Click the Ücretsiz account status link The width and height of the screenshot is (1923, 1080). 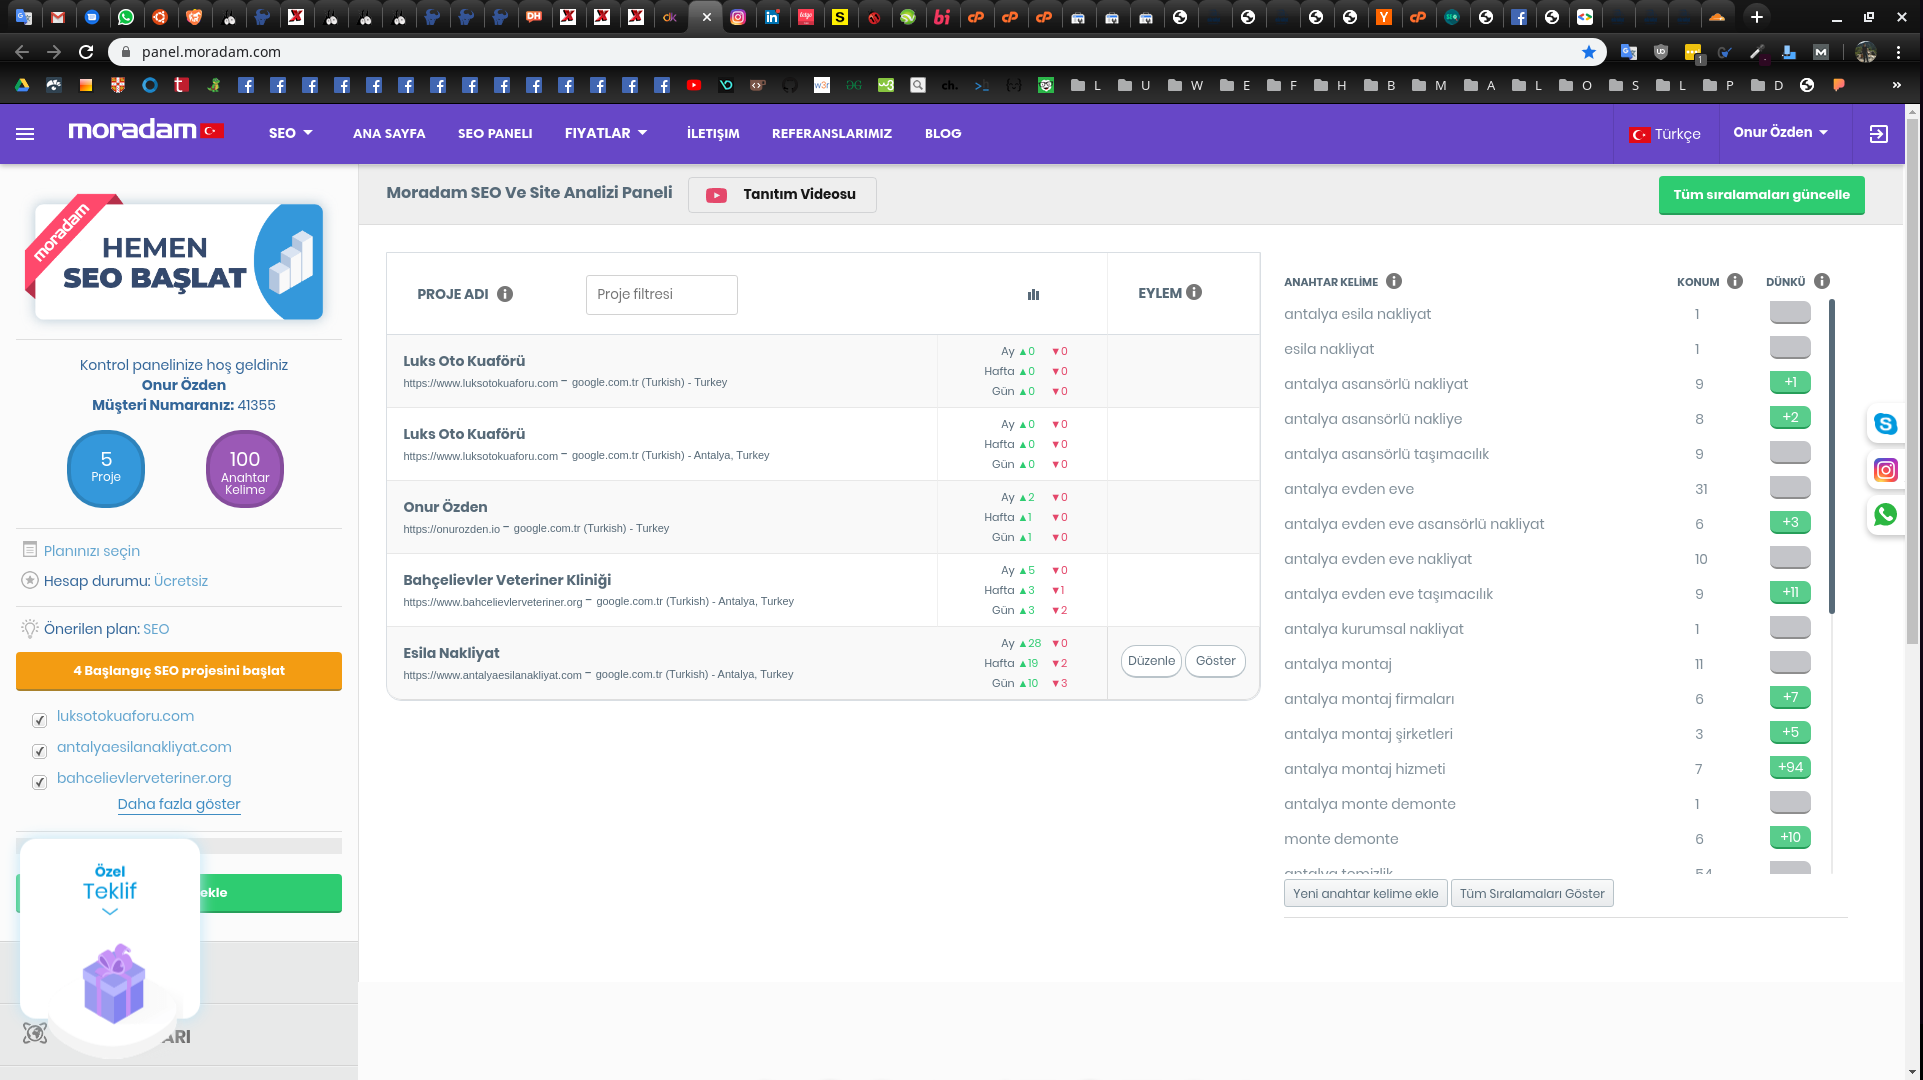(181, 581)
